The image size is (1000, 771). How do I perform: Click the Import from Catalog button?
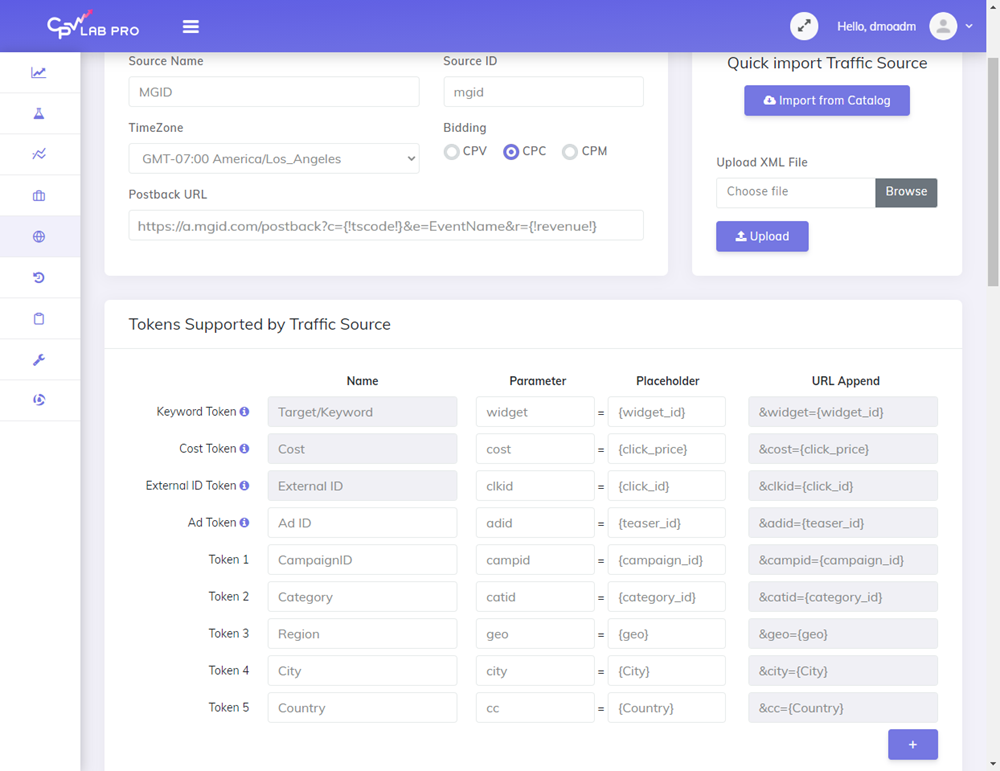pyautogui.click(x=826, y=100)
